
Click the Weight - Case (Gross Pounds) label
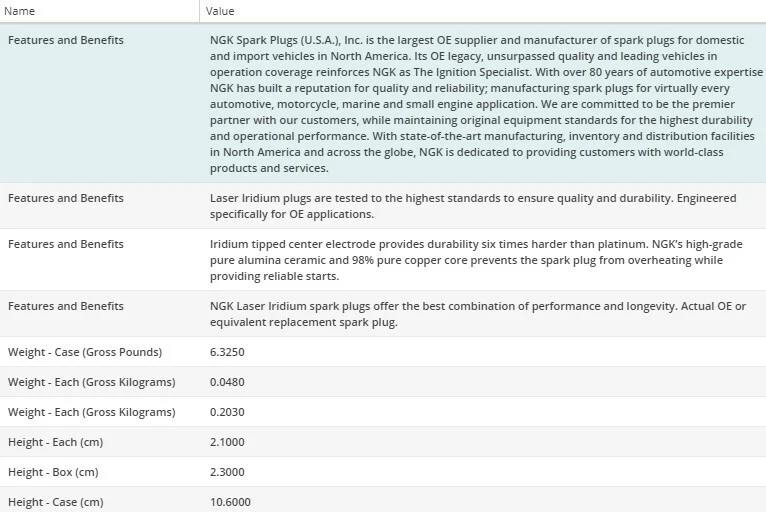84,352
